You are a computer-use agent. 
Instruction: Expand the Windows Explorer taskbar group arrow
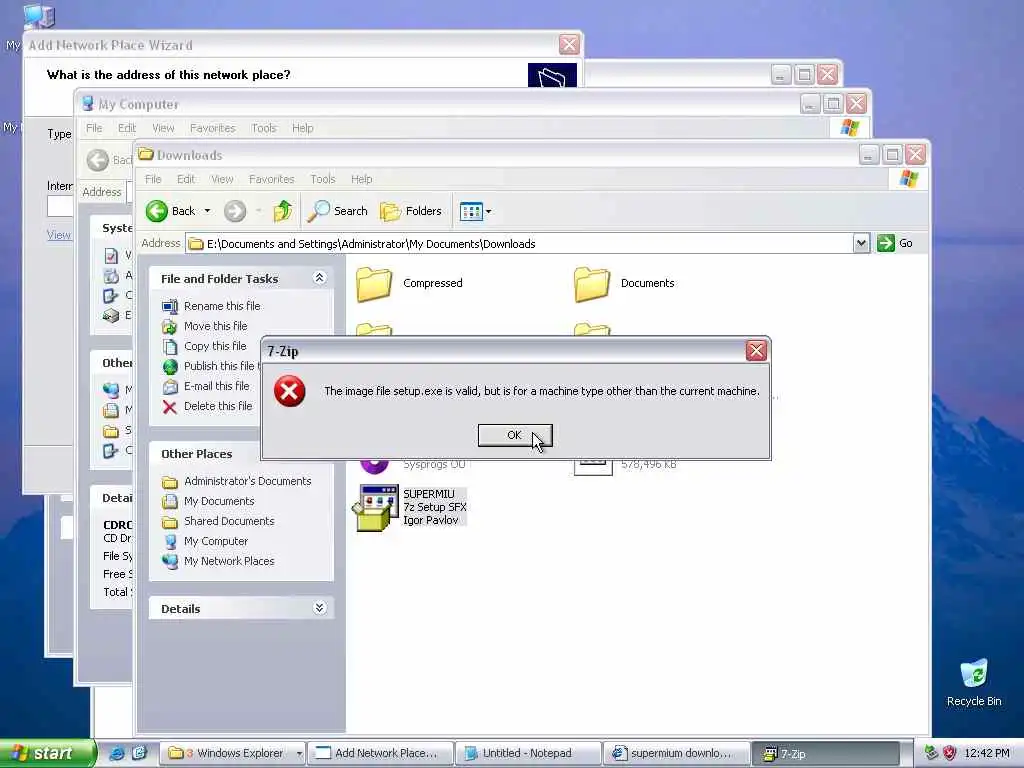click(299, 753)
